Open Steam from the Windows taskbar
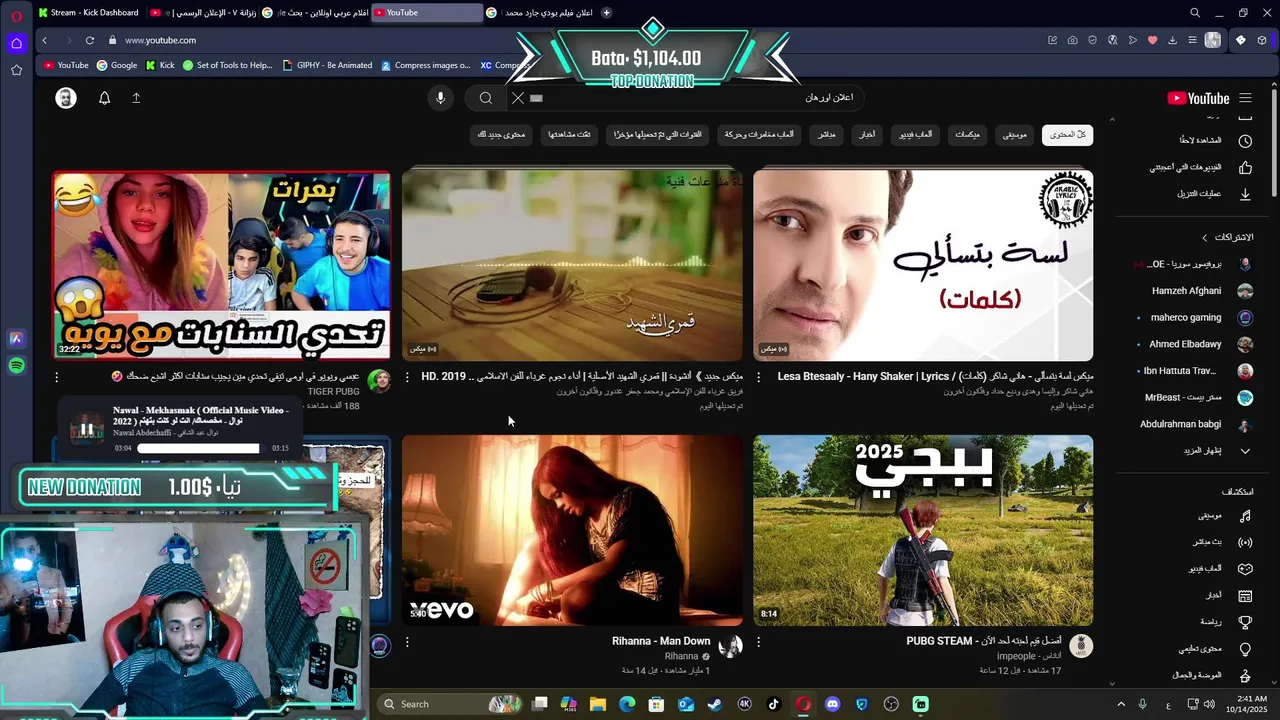 coord(715,704)
